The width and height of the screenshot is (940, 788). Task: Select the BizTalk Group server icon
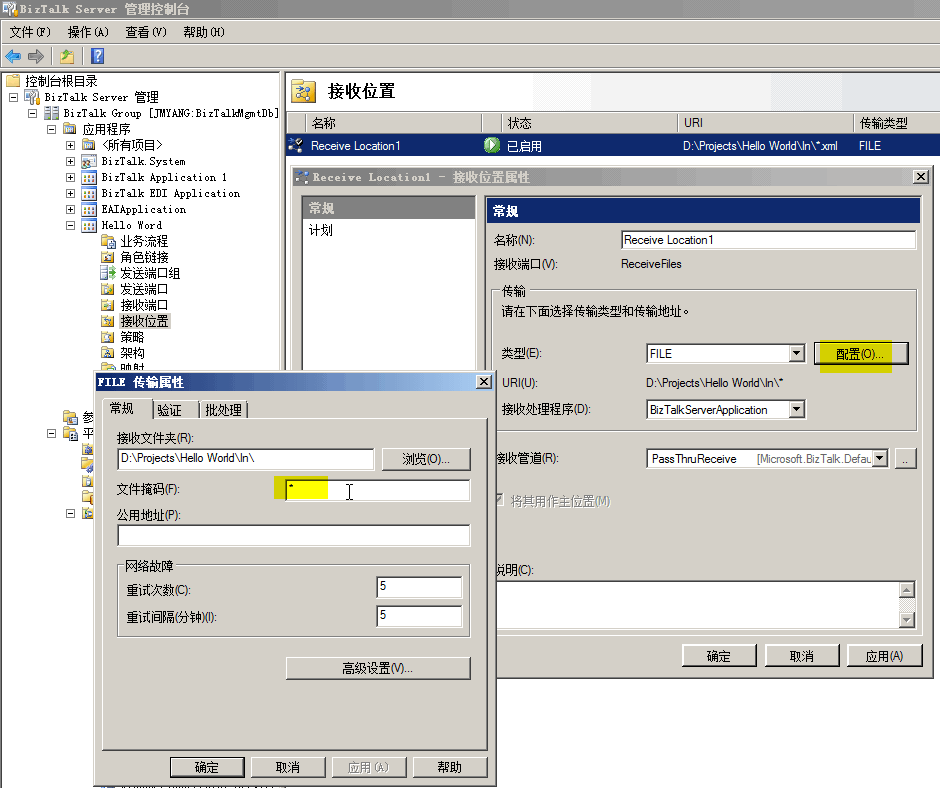(52, 113)
